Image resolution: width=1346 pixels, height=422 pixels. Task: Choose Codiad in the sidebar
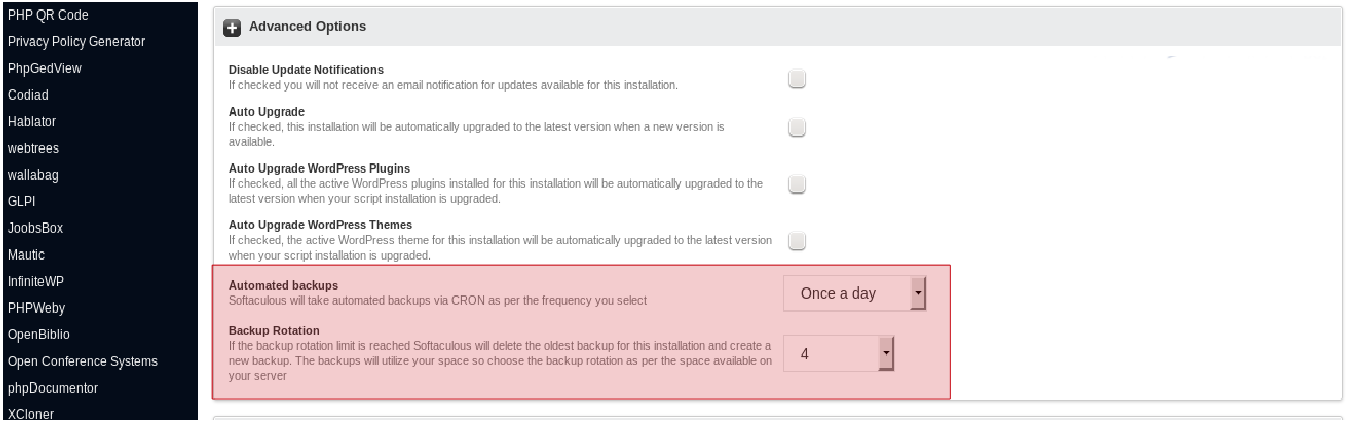click(28, 95)
